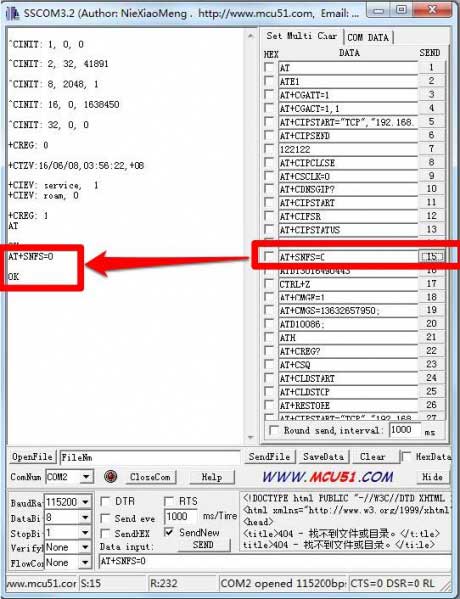Click the SaveData button
460x599 pixels.
[x=323, y=457]
